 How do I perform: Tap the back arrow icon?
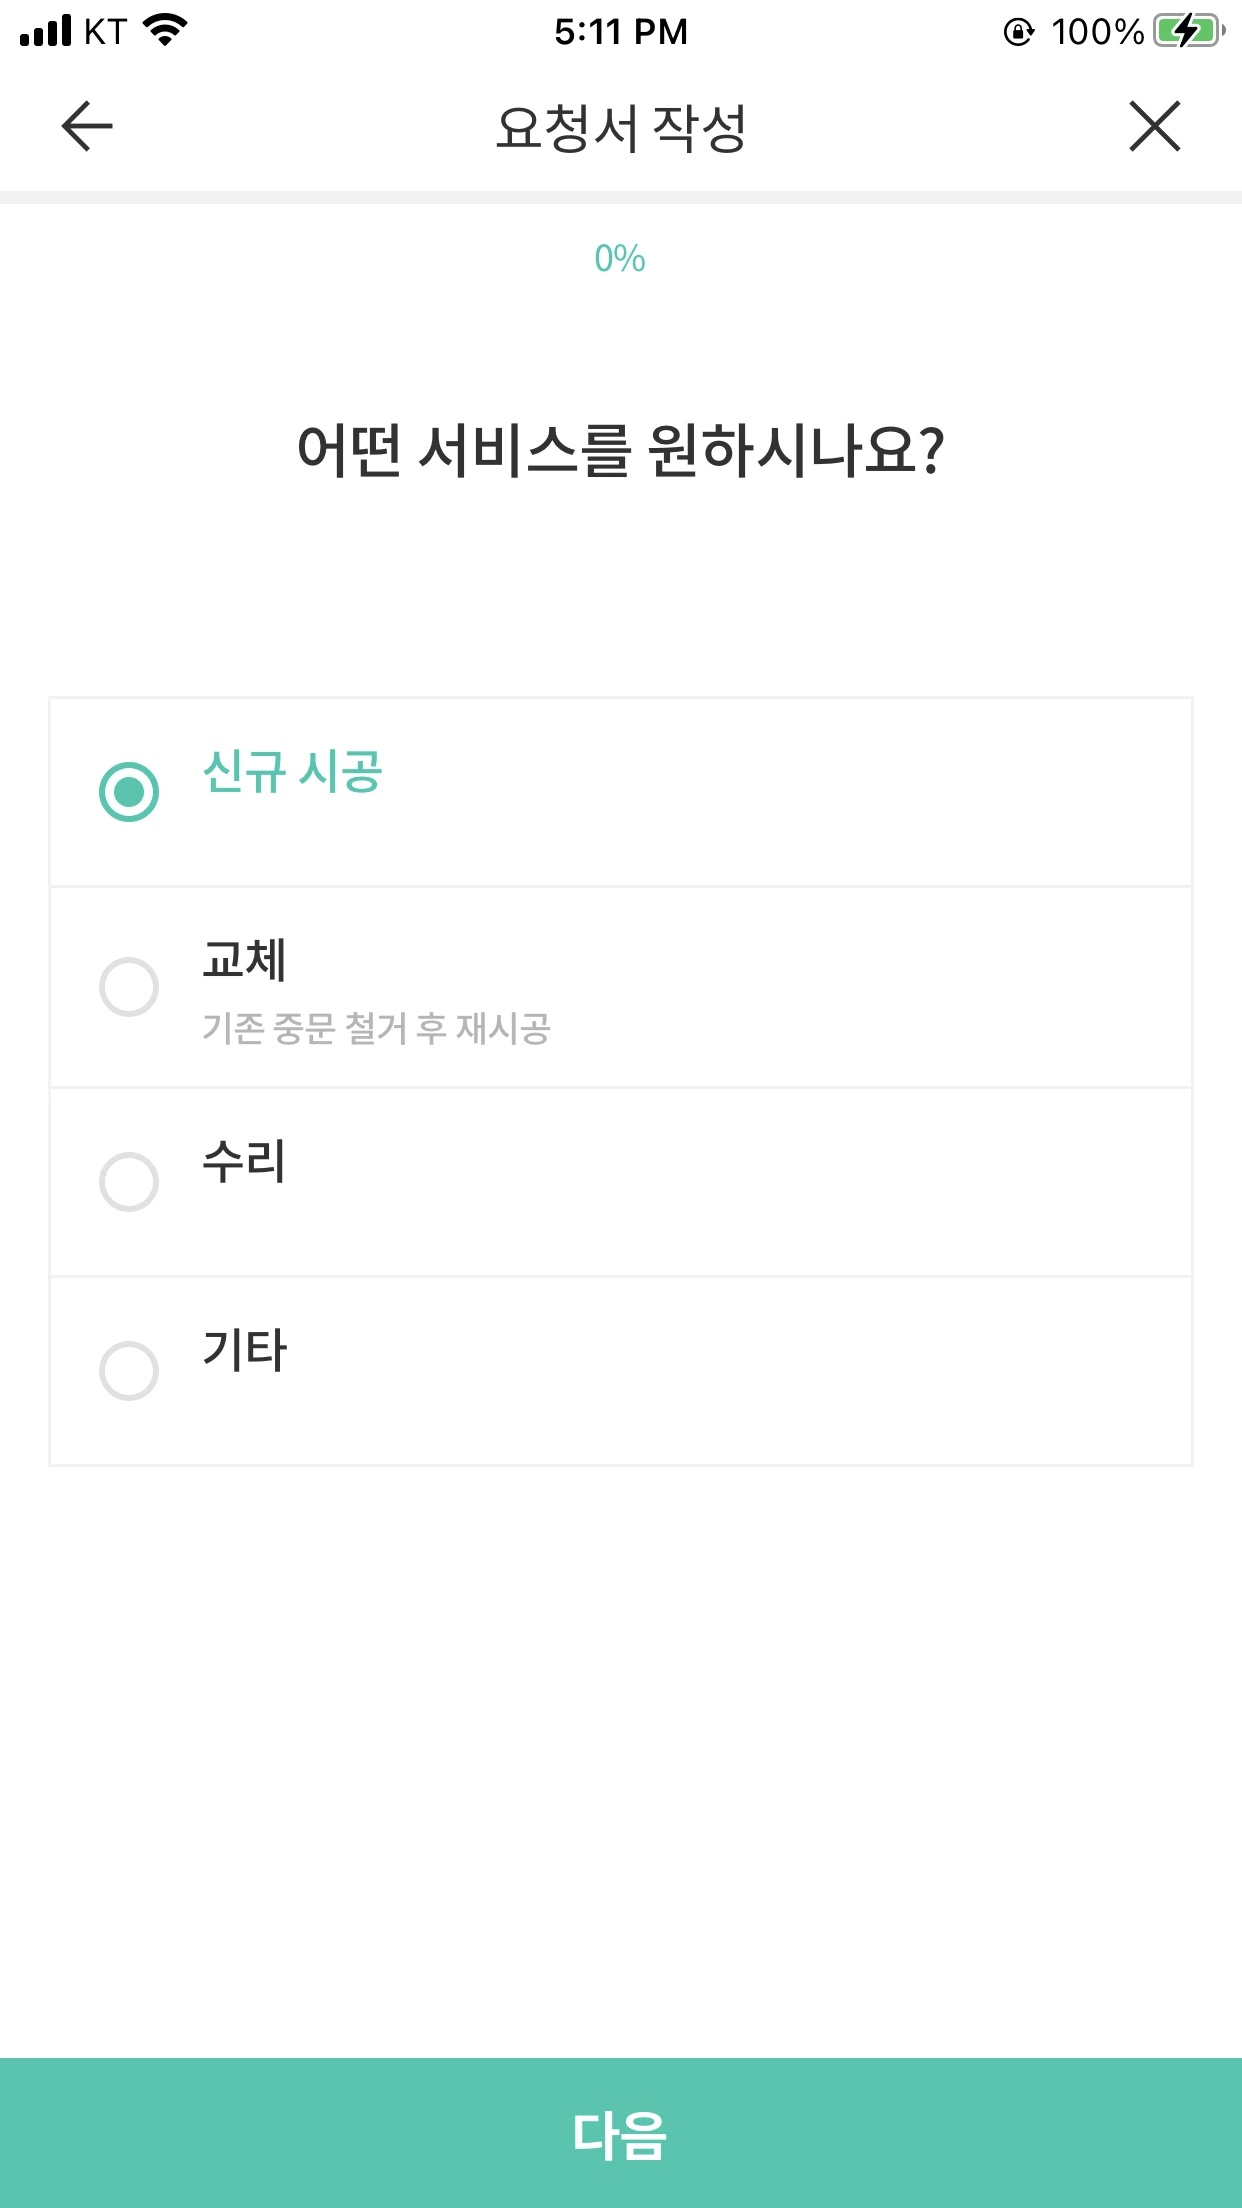point(87,126)
